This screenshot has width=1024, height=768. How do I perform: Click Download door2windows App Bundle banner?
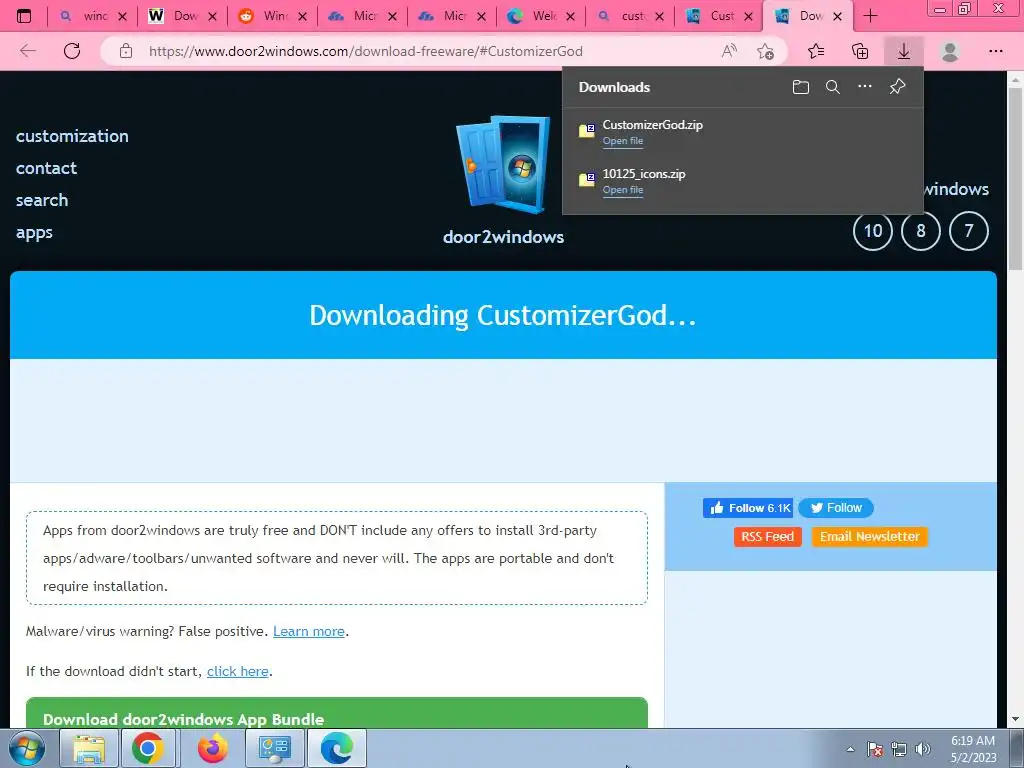coord(336,713)
